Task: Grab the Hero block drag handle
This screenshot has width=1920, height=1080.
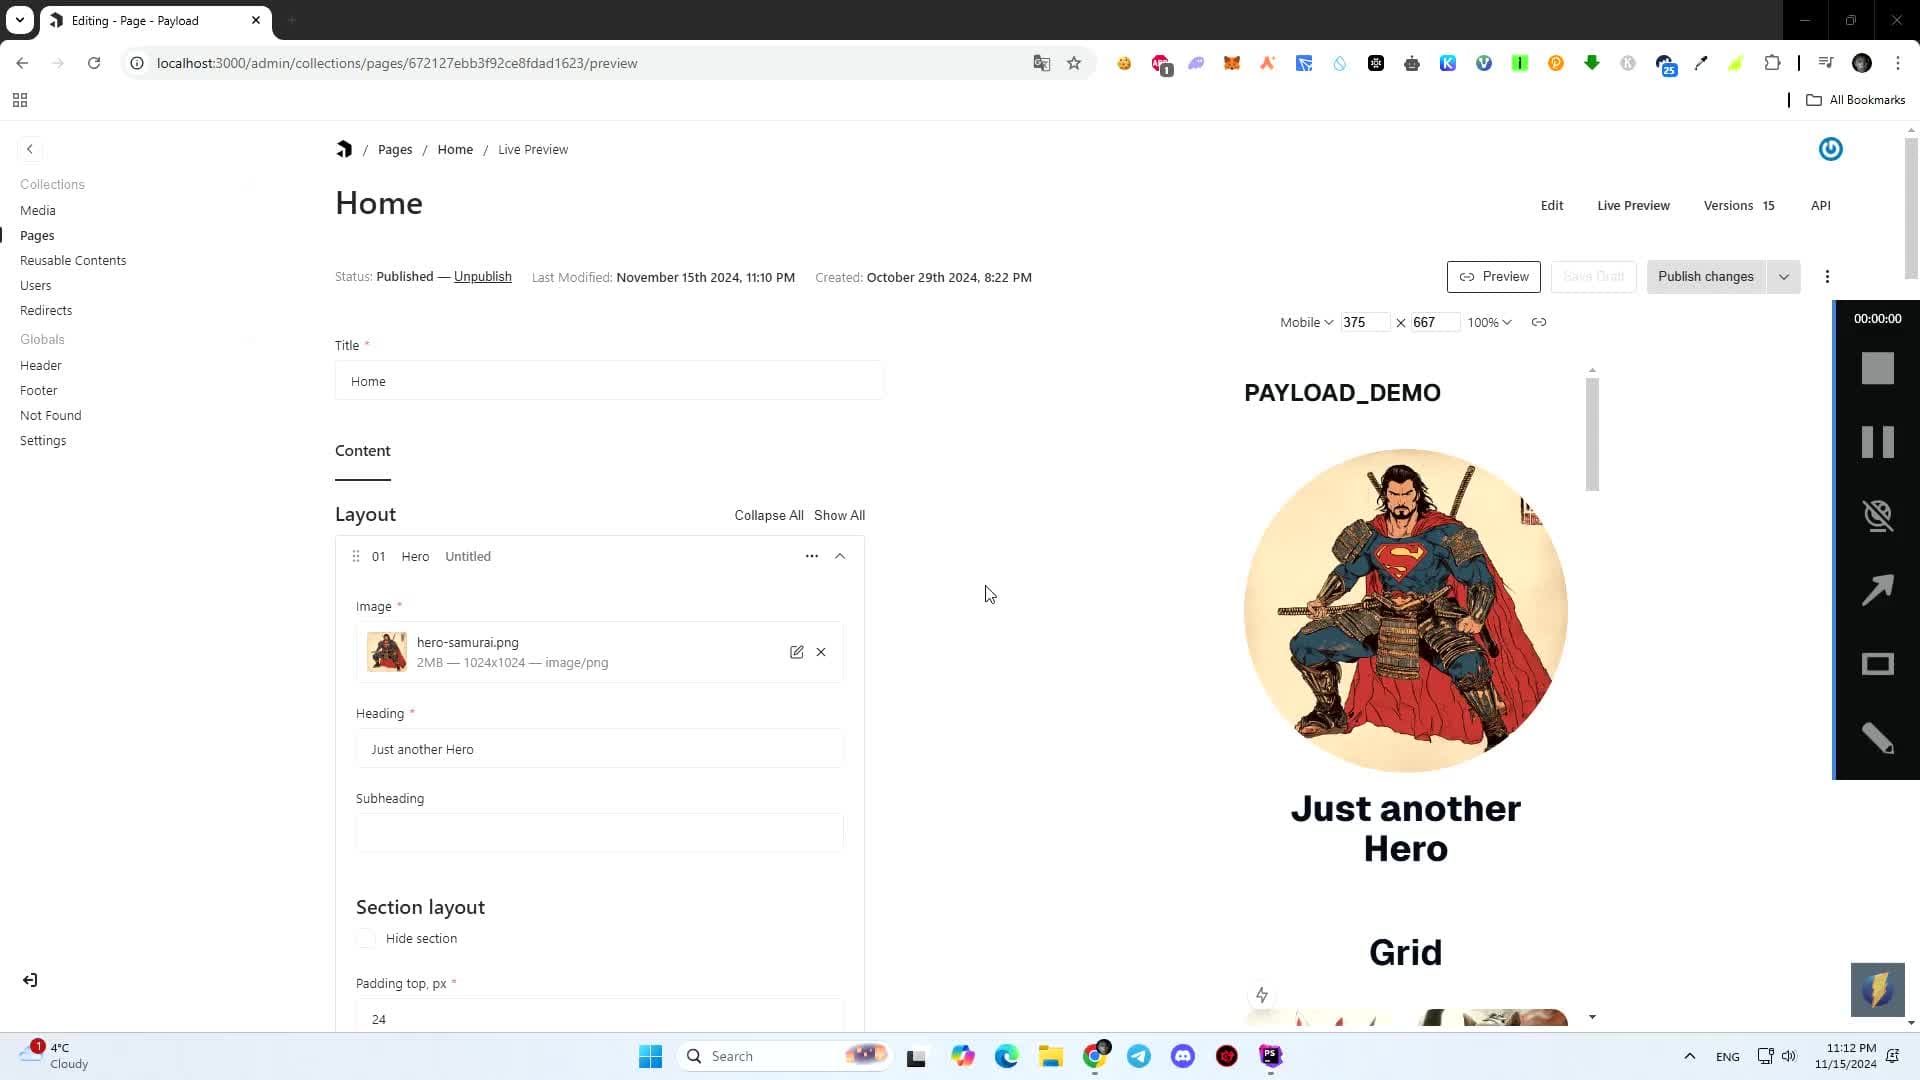Action: (x=356, y=556)
